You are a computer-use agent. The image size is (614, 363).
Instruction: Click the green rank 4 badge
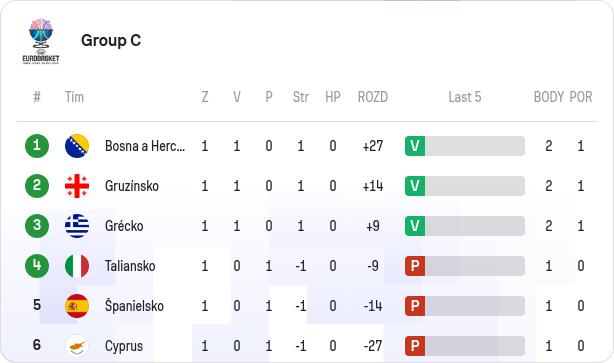click(37, 266)
